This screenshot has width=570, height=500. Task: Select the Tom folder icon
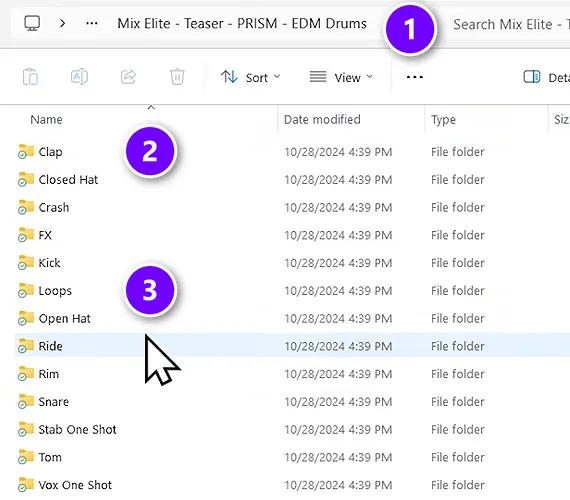tap(26, 457)
